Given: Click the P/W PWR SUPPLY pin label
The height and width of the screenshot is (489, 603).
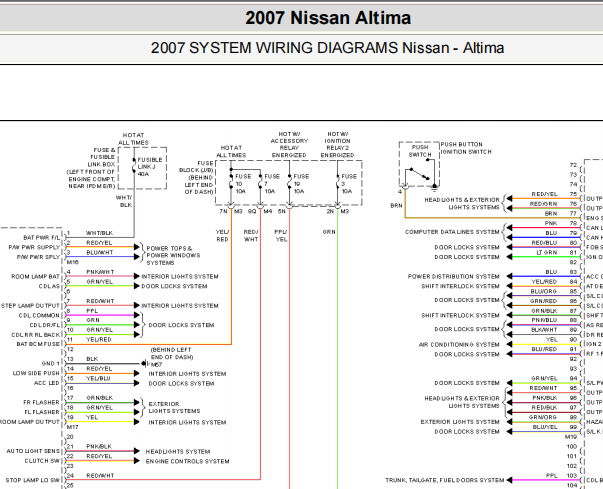Looking at the screenshot, I should (x=34, y=248).
